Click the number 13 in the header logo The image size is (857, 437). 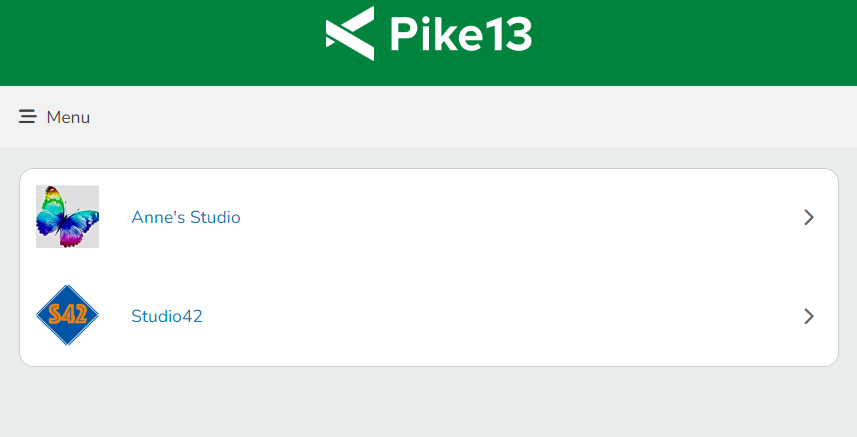(507, 35)
